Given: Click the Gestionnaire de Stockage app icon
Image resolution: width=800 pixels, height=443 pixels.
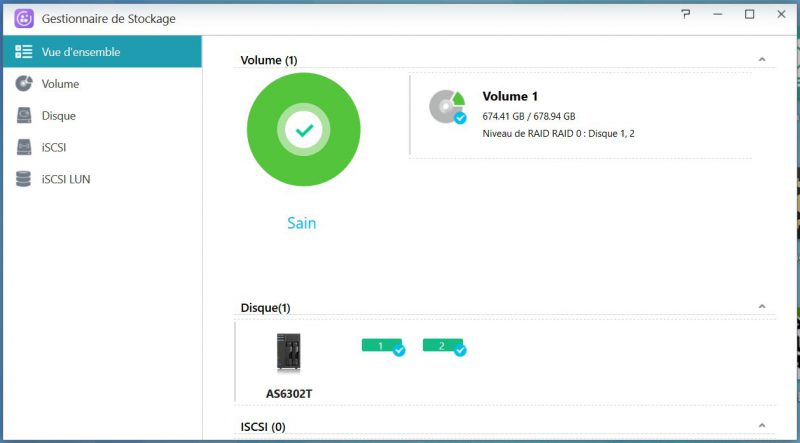Looking at the screenshot, I should pyautogui.click(x=24, y=18).
